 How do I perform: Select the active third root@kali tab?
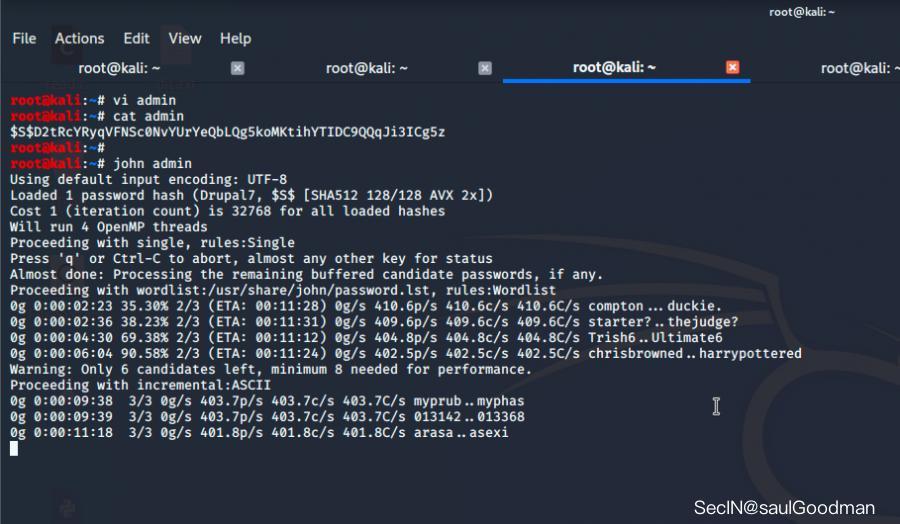614,68
